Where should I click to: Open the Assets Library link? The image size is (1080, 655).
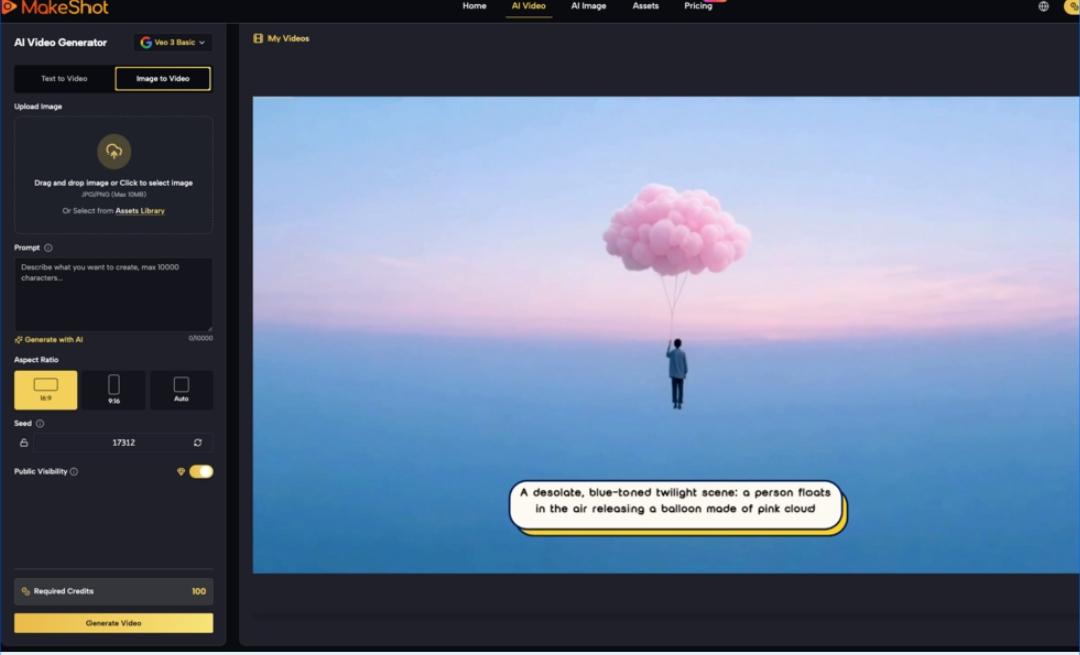pos(140,211)
